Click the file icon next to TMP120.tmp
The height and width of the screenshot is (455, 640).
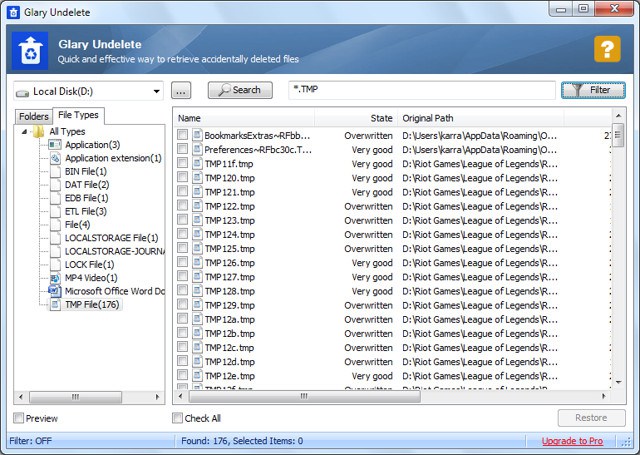pyautogui.click(x=198, y=178)
